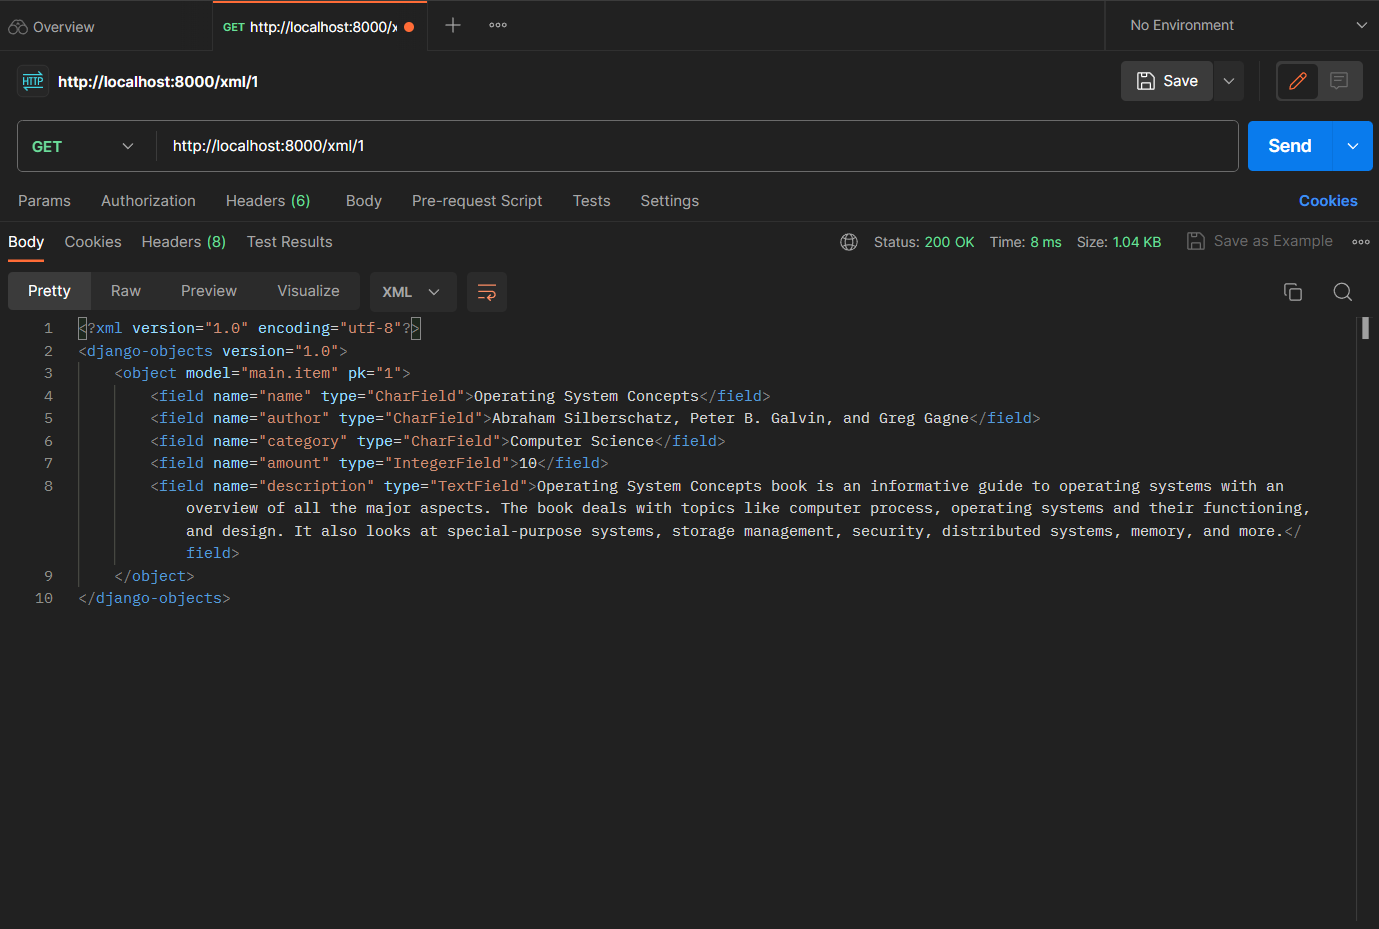The image size is (1379, 929).
Task: Click the 1.04 KB size value
Action: (x=1137, y=242)
